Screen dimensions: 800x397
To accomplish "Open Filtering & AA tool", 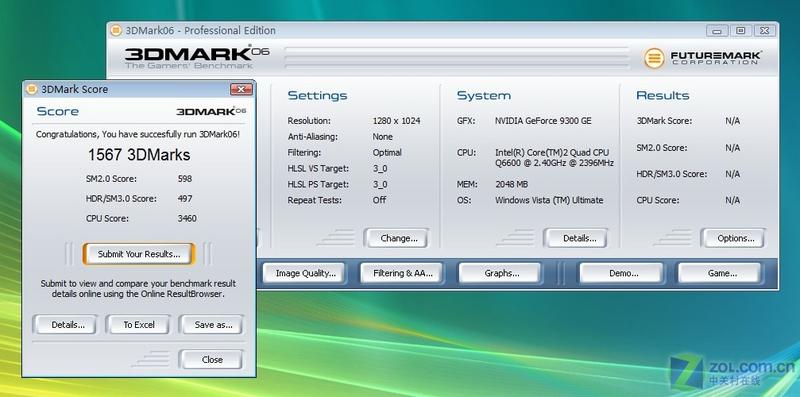I will (x=402, y=273).
